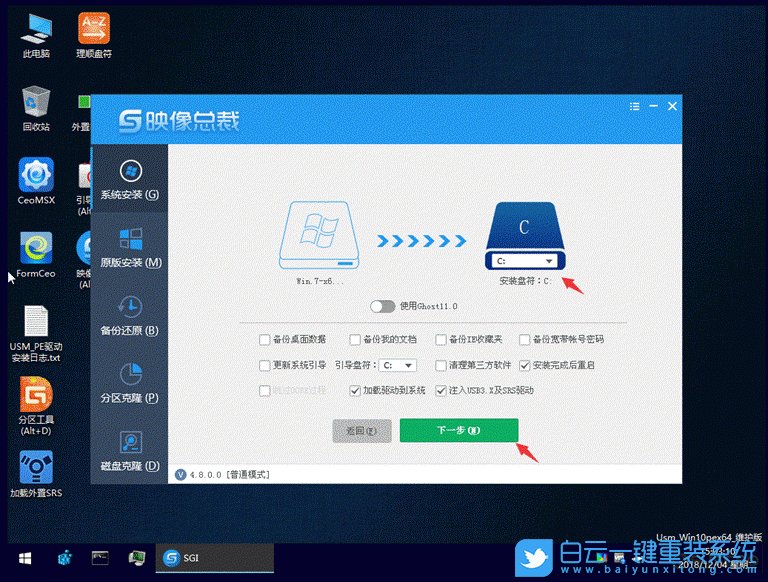Image resolution: width=768 pixels, height=582 pixels.
Task: Click the green 下一步 button
Action: point(459,431)
